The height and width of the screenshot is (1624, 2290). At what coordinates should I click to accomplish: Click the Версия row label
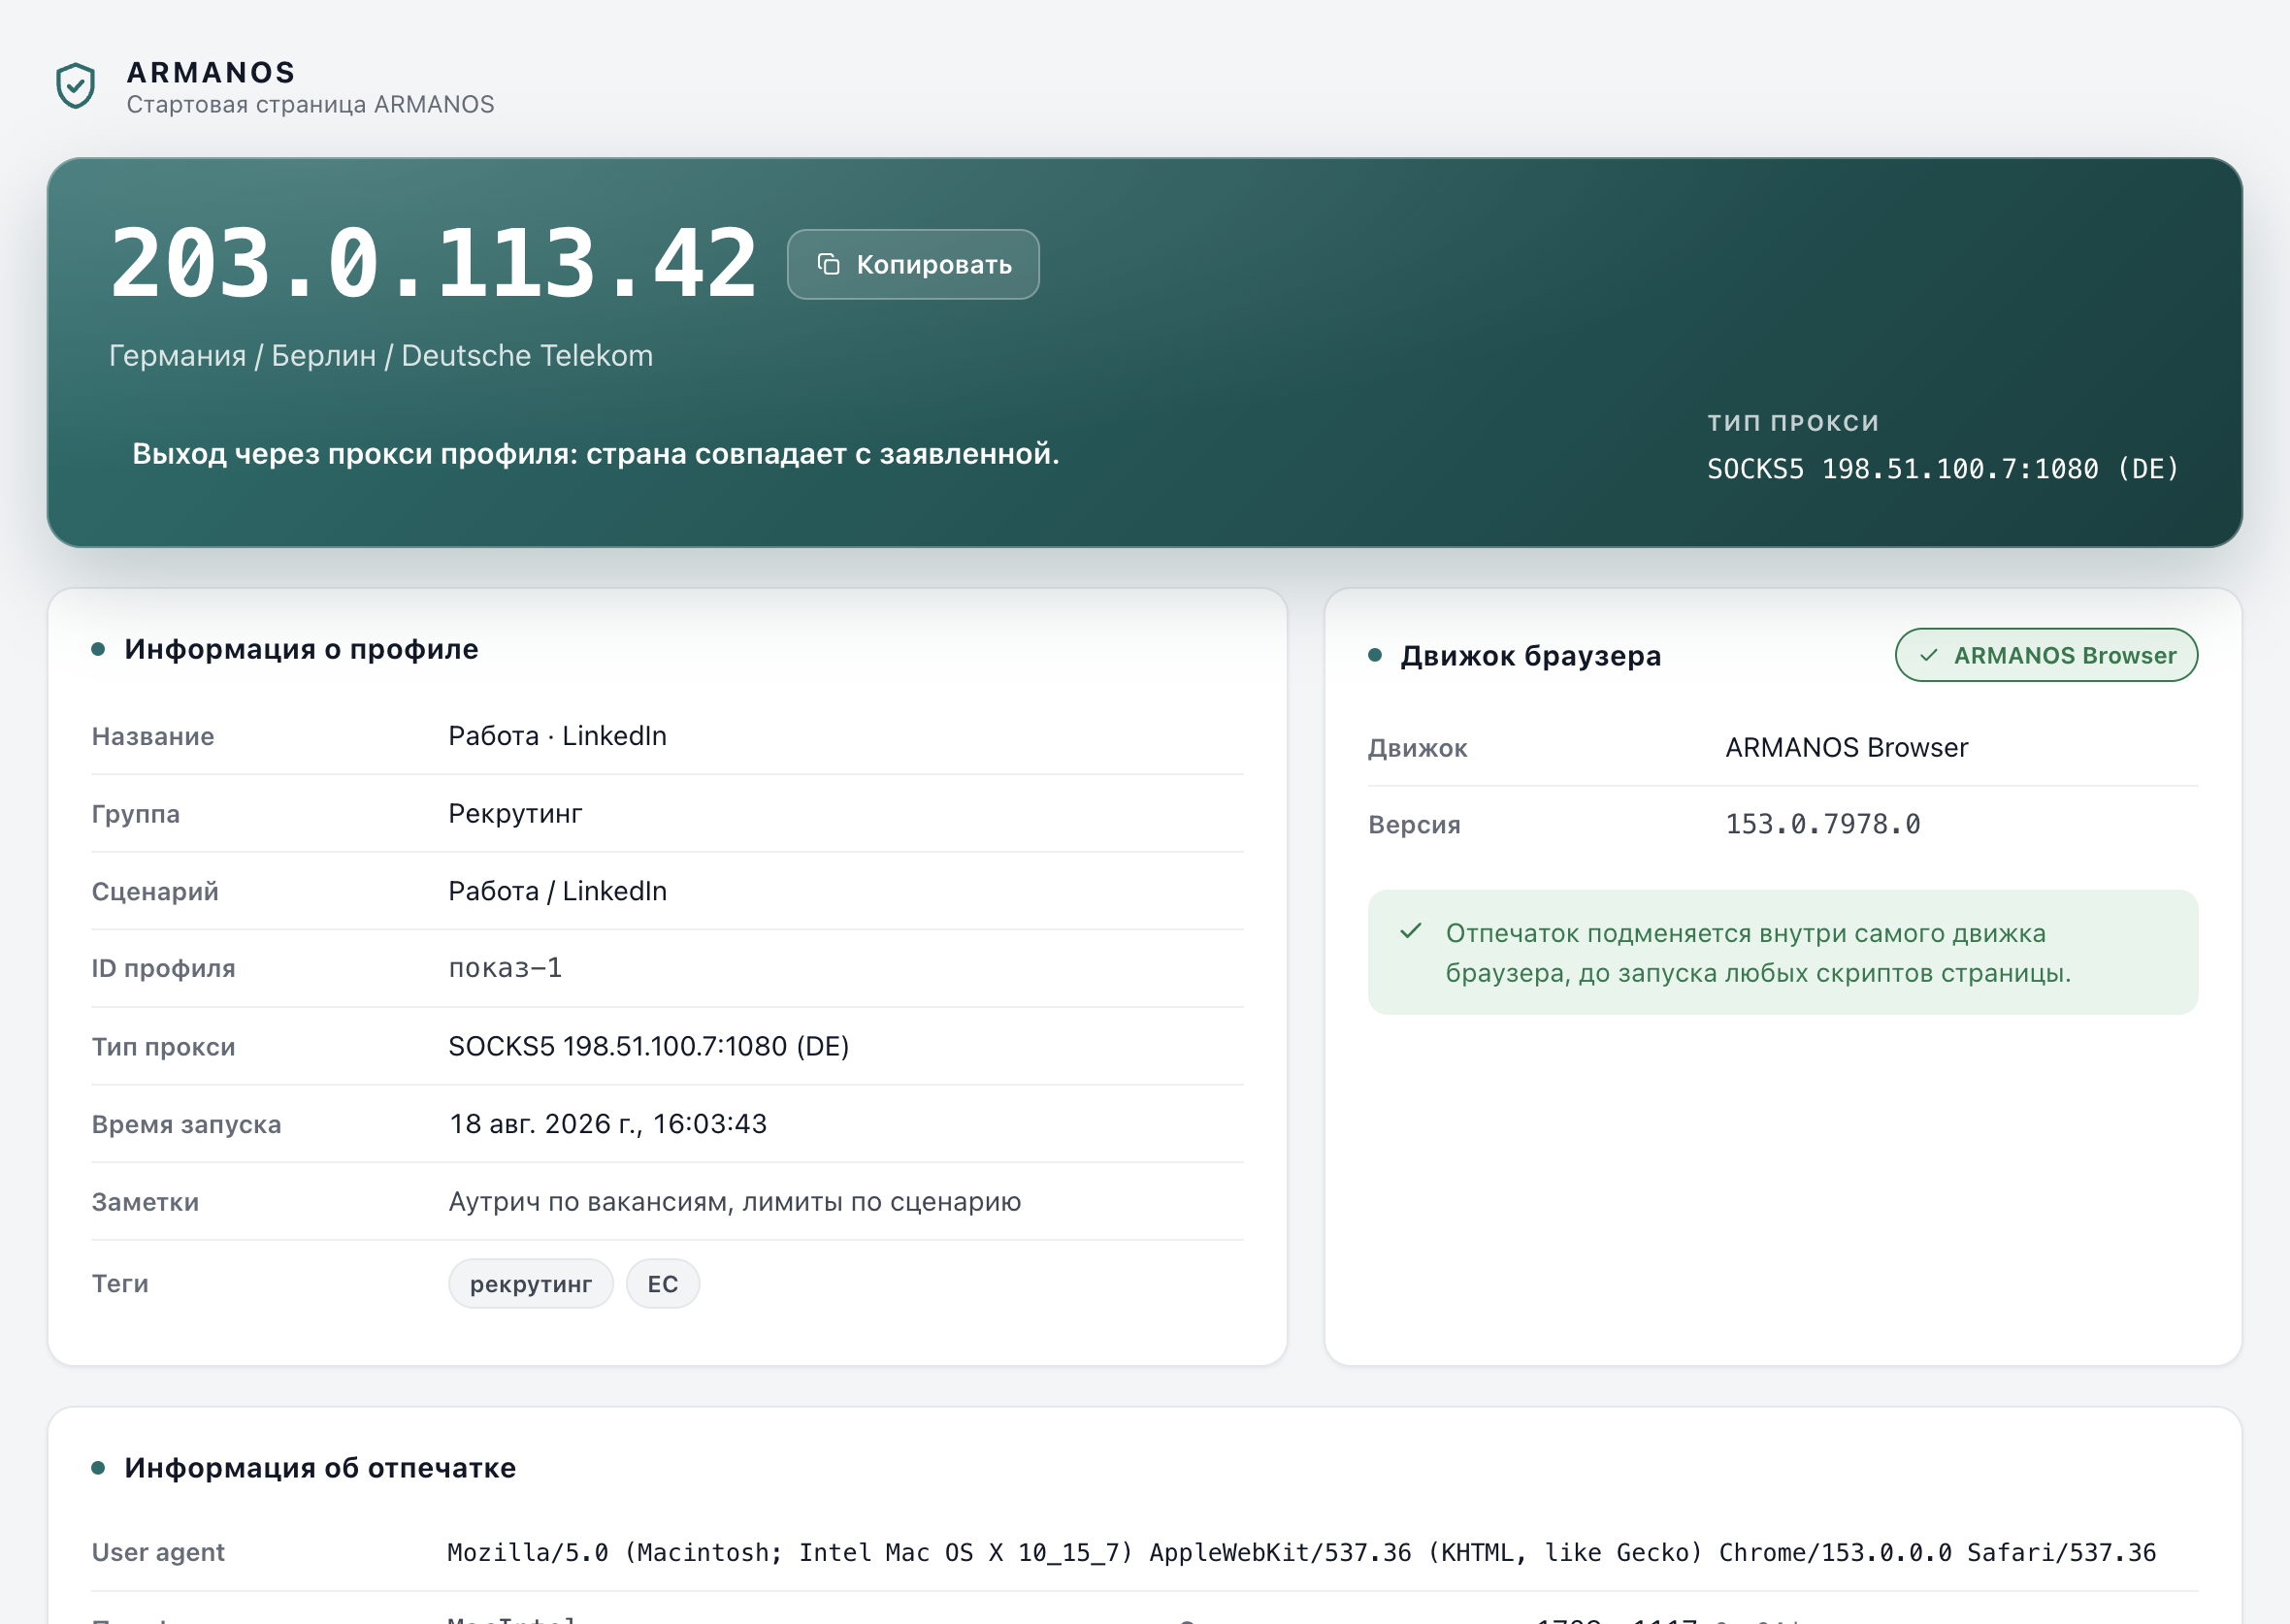point(1414,825)
